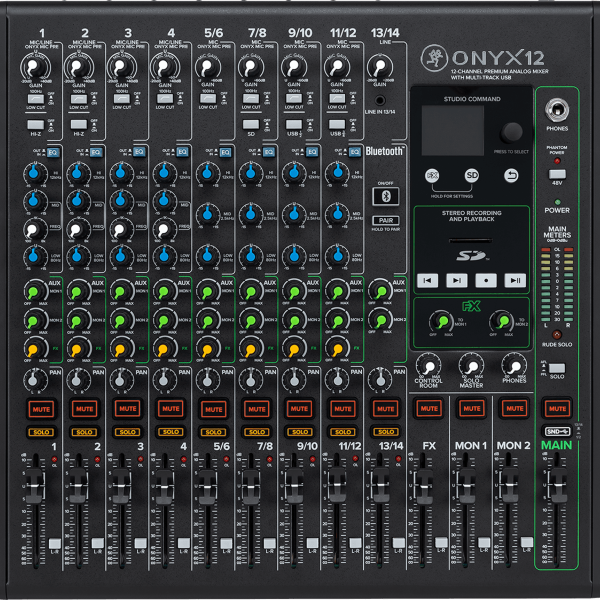The height and width of the screenshot is (600, 600).
Task: Enable the EQ button on channel 11/12
Action: pos(355,152)
